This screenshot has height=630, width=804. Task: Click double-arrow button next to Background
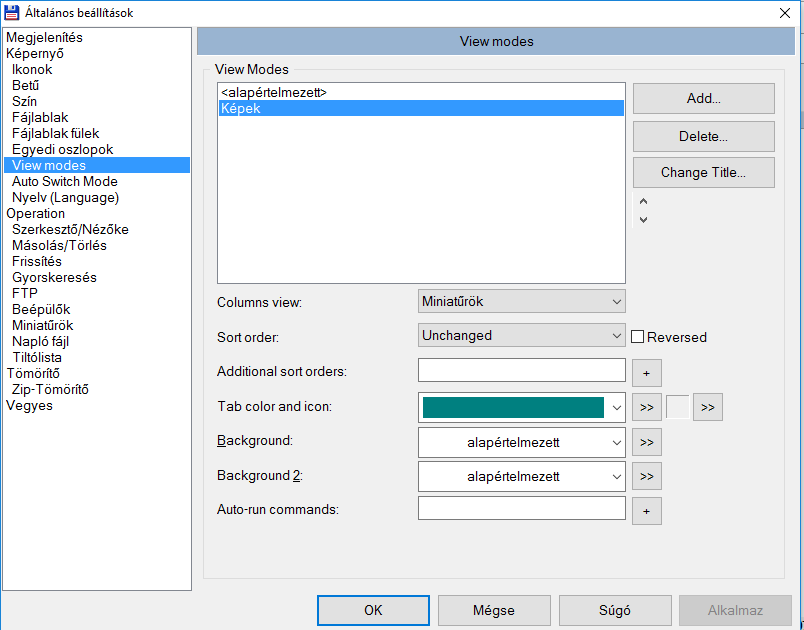pyautogui.click(x=646, y=442)
